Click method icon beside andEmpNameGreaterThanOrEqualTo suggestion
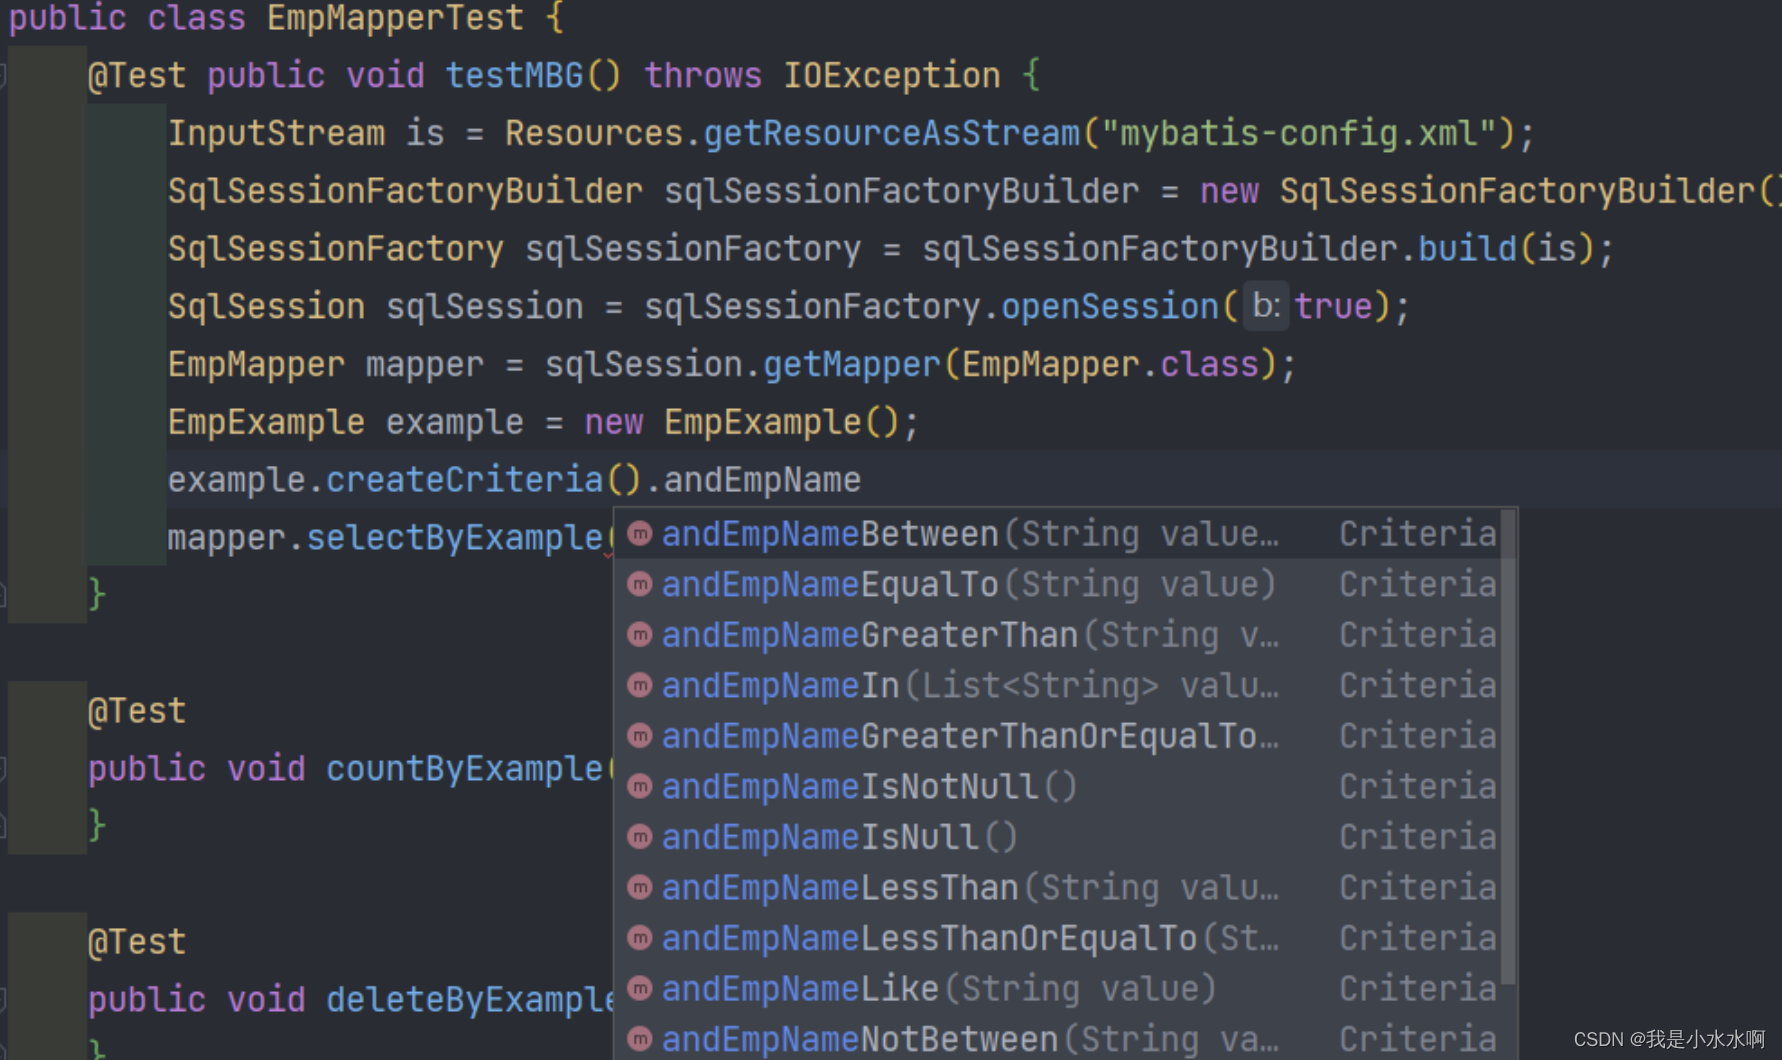Screen dimensions: 1782x1060 pyautogui.click(x=640, y=736)
